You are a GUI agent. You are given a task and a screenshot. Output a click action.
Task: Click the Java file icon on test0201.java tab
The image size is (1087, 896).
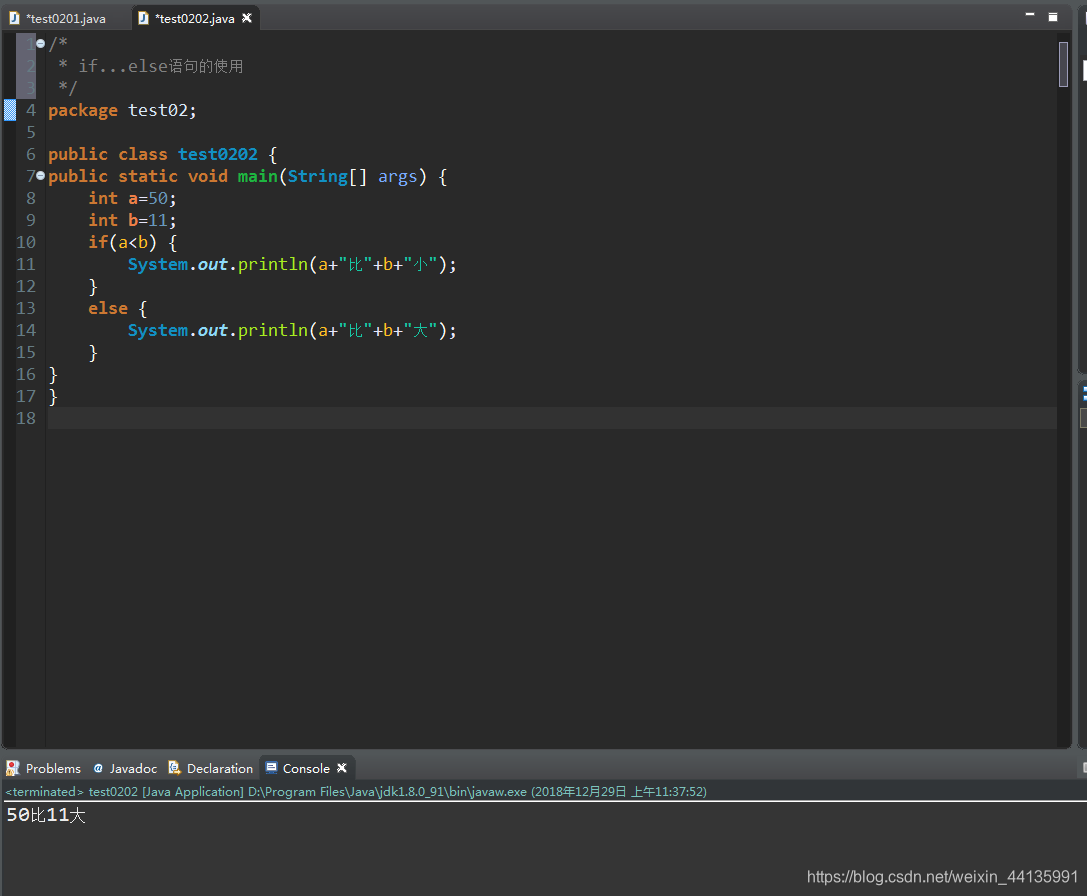tap(15, 18)
